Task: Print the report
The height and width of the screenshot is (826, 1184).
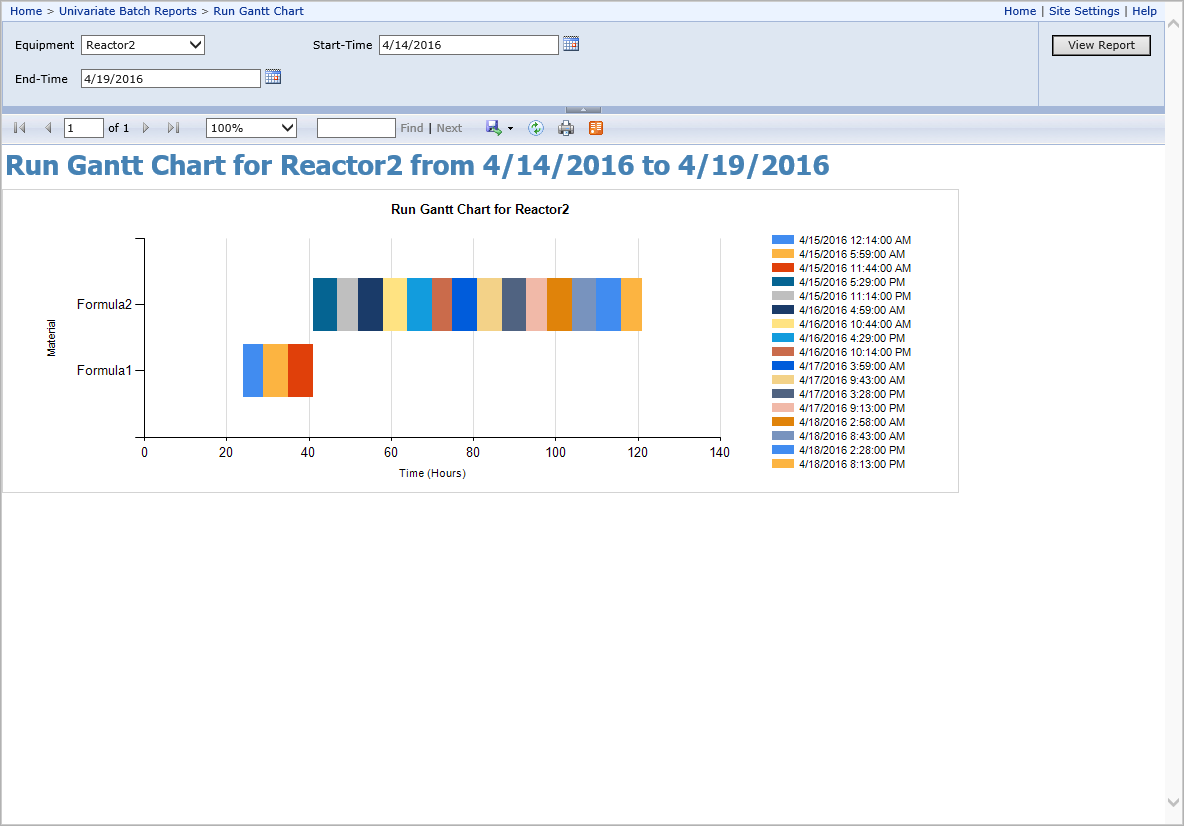Action: [566, 128]
